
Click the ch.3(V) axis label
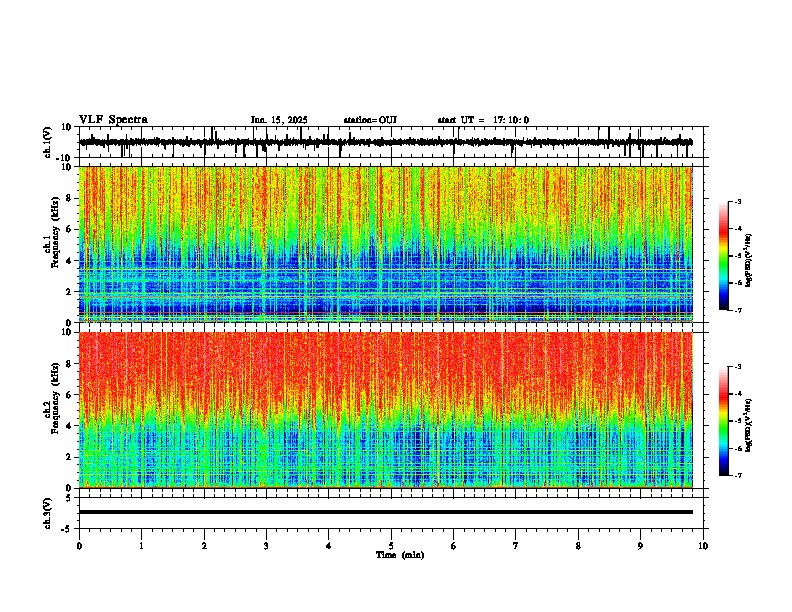tap(48, 514)
